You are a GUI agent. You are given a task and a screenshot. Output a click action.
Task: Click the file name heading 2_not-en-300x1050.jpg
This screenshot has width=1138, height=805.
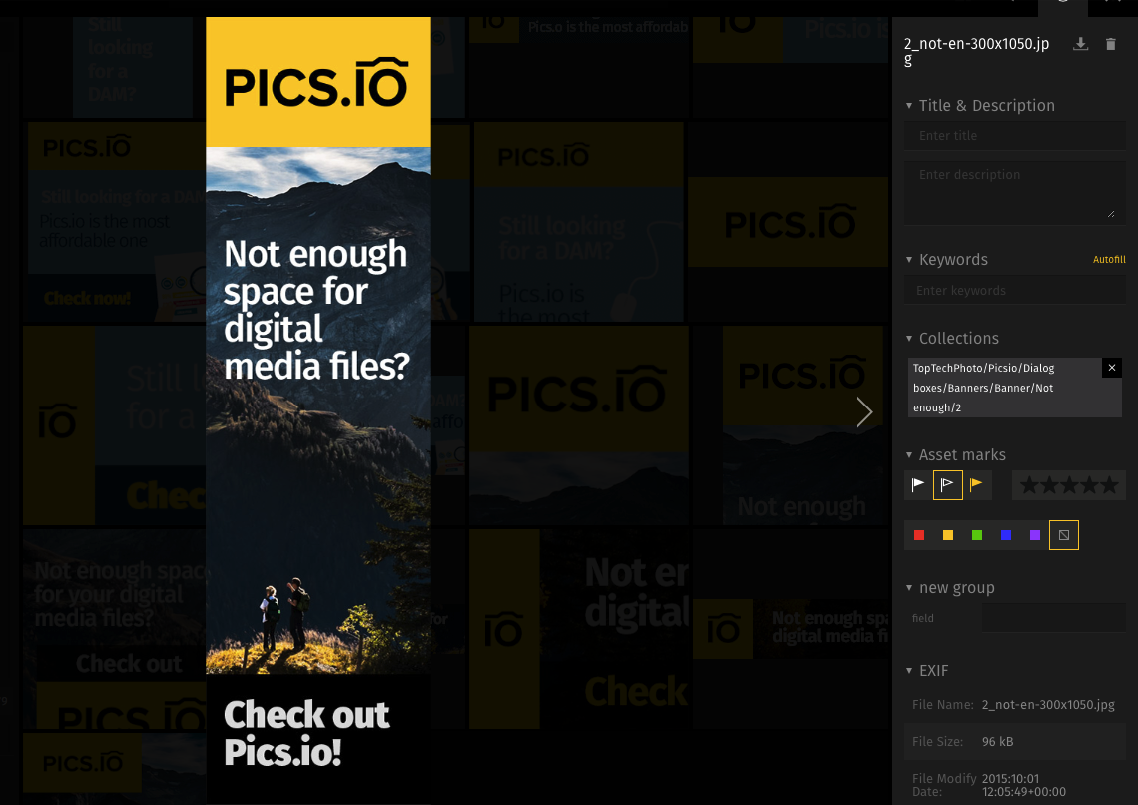(x=976, y=52)
